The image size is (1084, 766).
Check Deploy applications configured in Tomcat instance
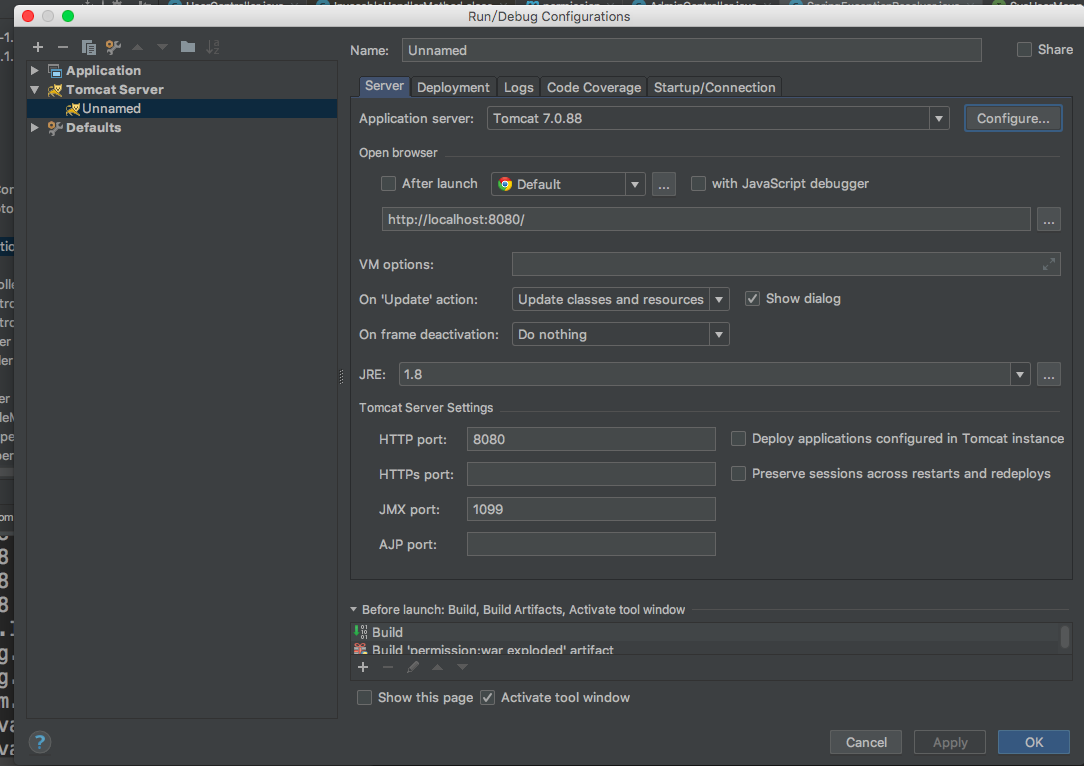click(738, 439)
